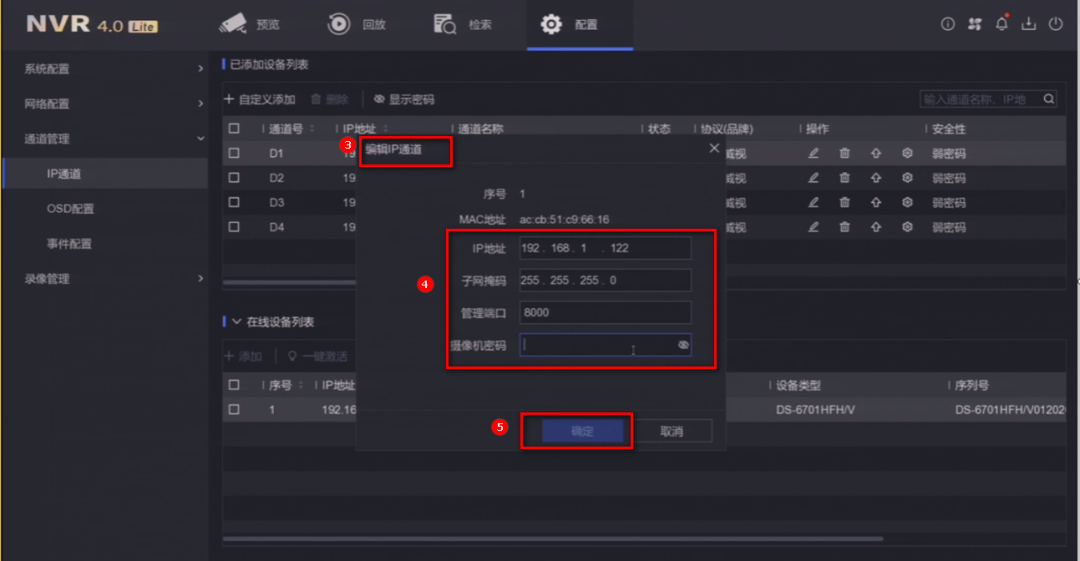This screenshot has height=561, width=1080.
Task: Click the settings gear icon for D4
Action: click(907, 227)
